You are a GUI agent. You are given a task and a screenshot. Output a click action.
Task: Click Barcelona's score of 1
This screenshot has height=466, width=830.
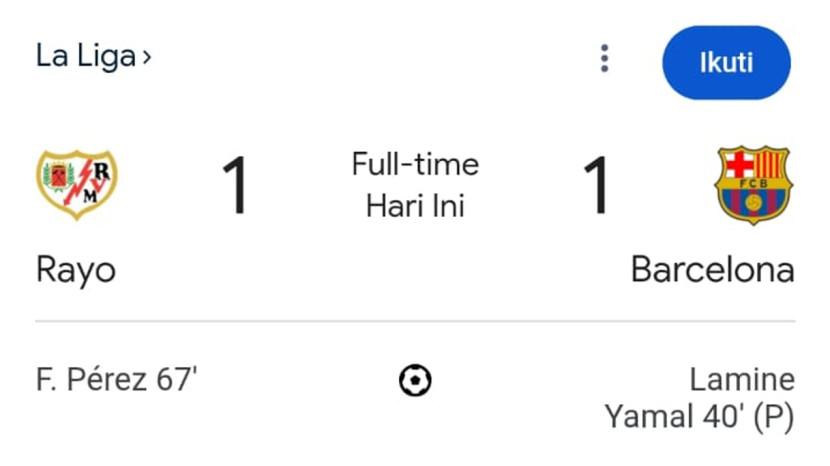tap(597, 187)
